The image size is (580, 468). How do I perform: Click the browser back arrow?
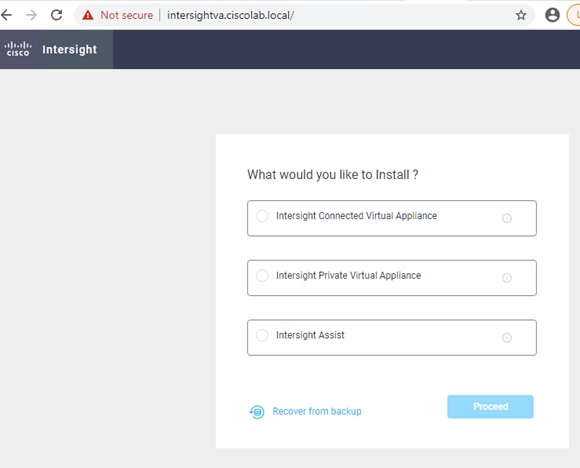(6, 15)
